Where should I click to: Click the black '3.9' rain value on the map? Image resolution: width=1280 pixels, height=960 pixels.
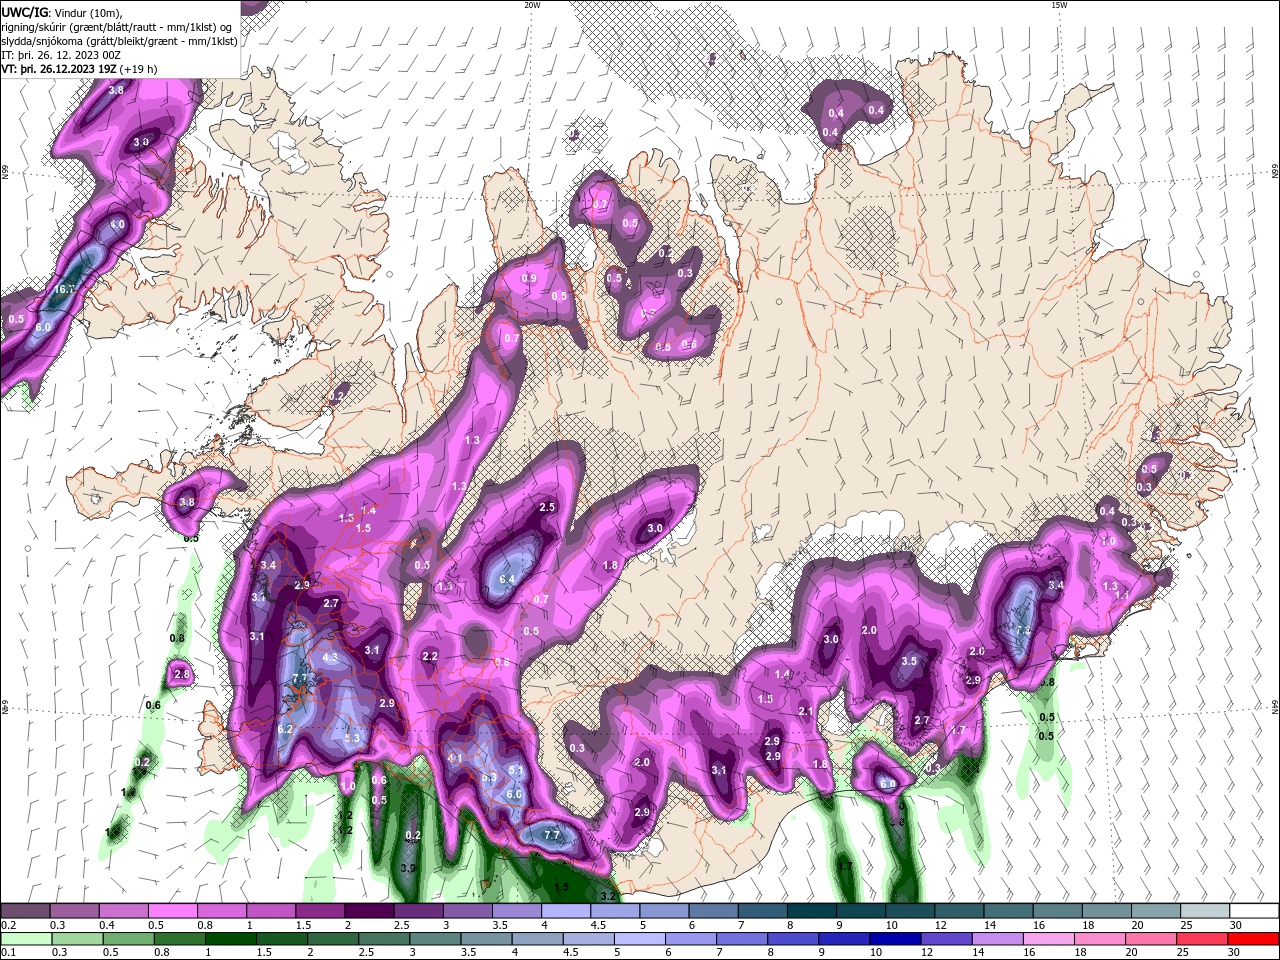pyautogui.click(x=408, y=869)
